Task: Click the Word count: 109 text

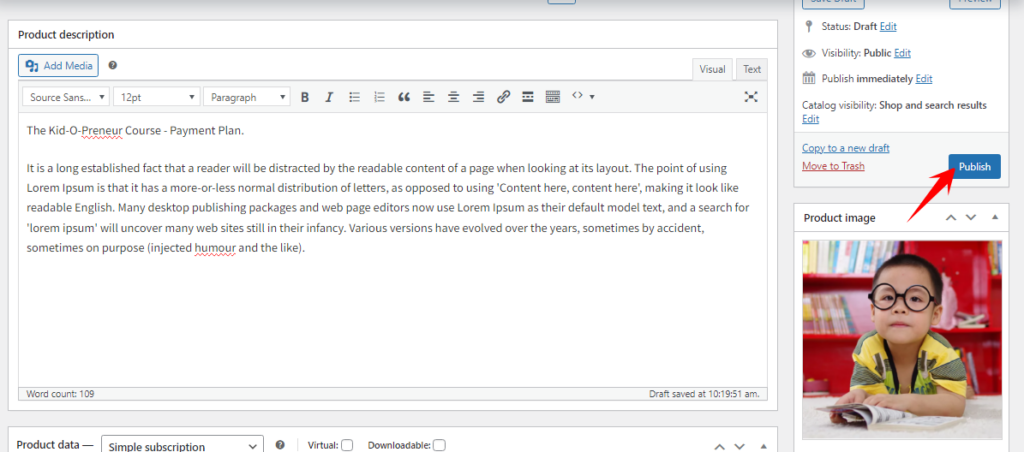Action: point(60,394)
